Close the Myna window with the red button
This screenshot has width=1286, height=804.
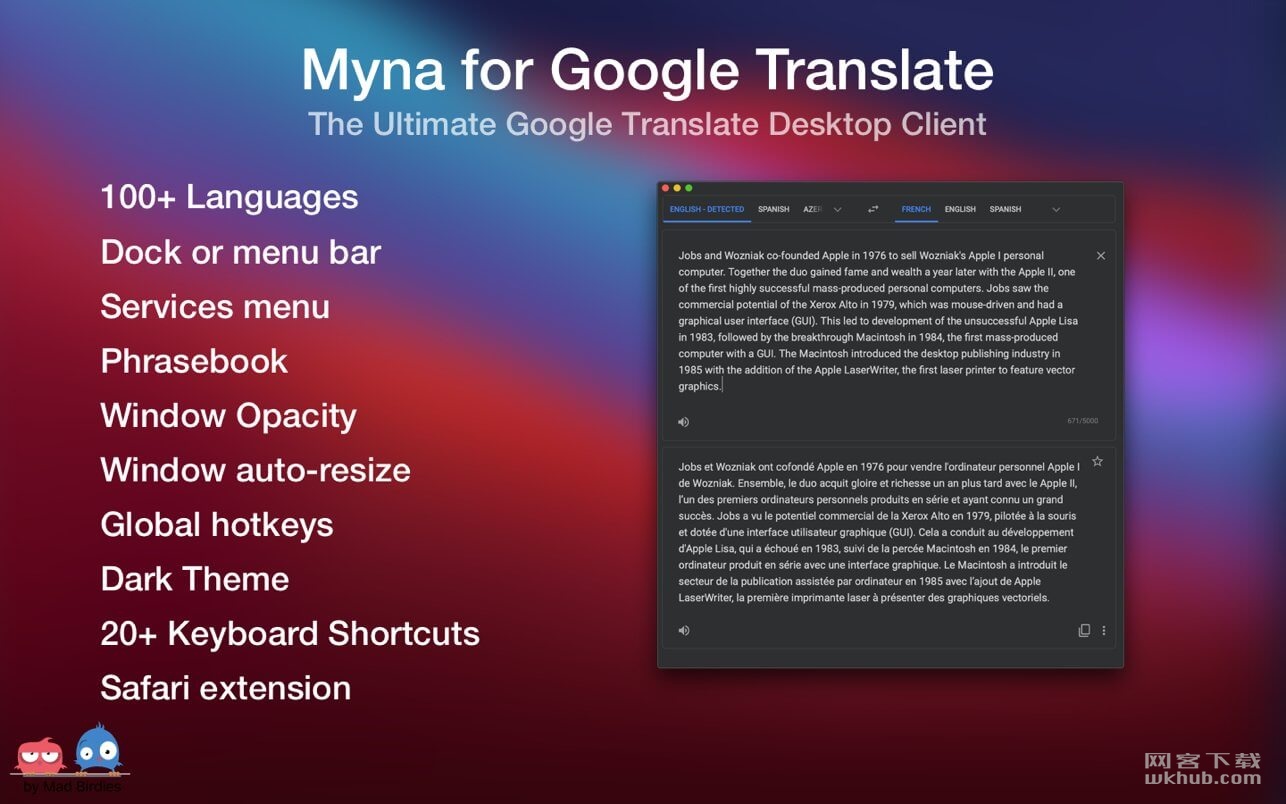[666, 188]
